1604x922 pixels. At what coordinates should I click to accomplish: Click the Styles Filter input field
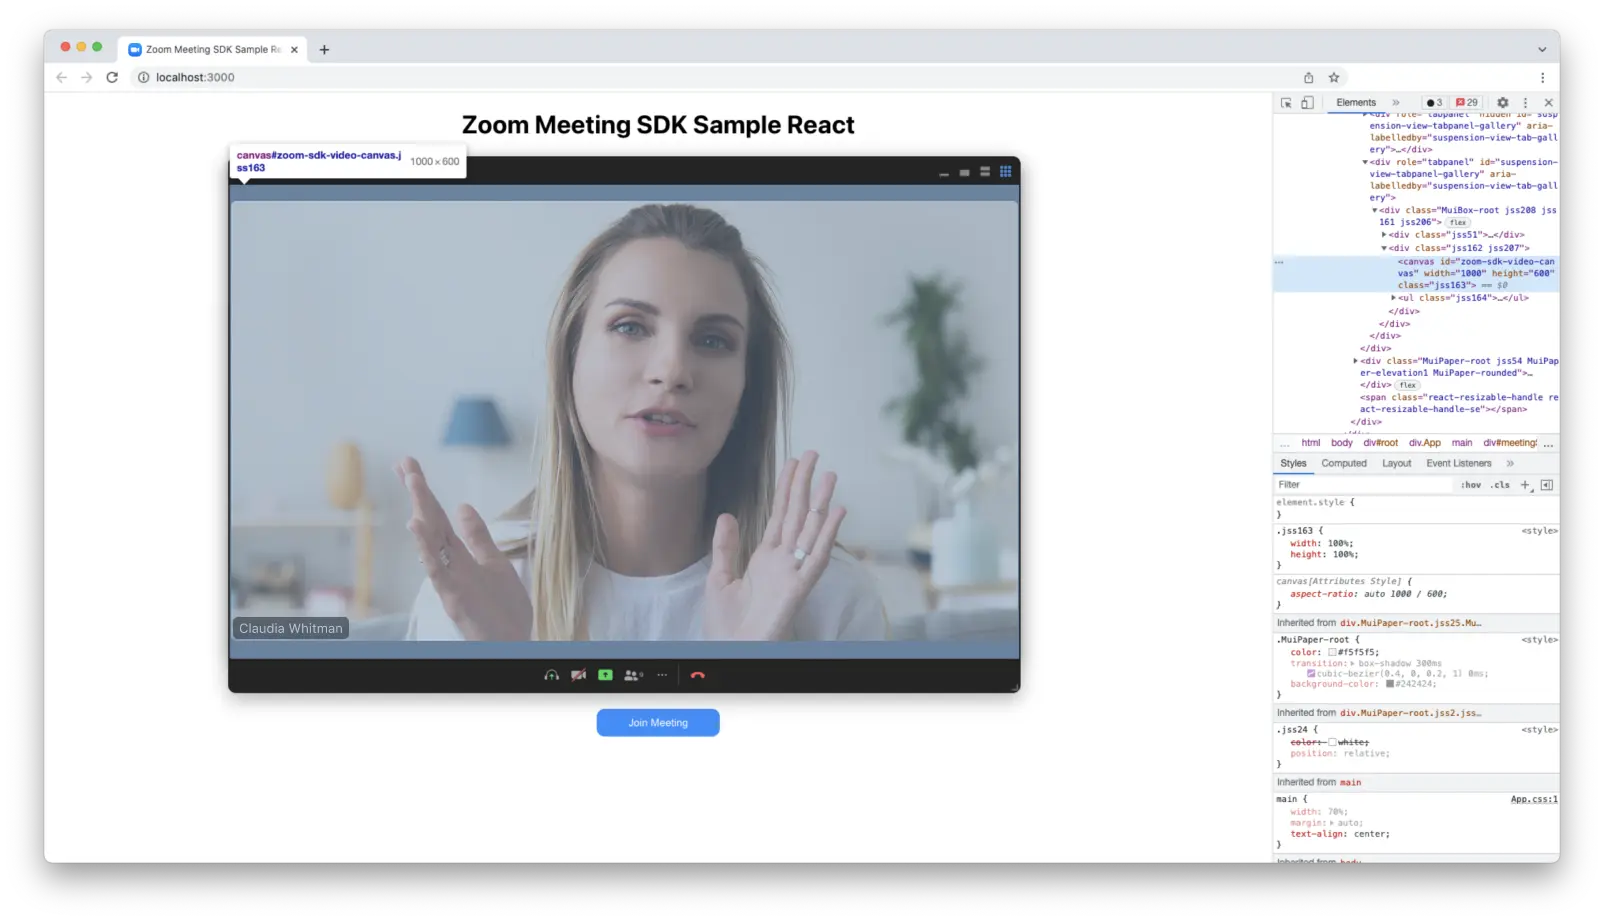point(1360,485)
